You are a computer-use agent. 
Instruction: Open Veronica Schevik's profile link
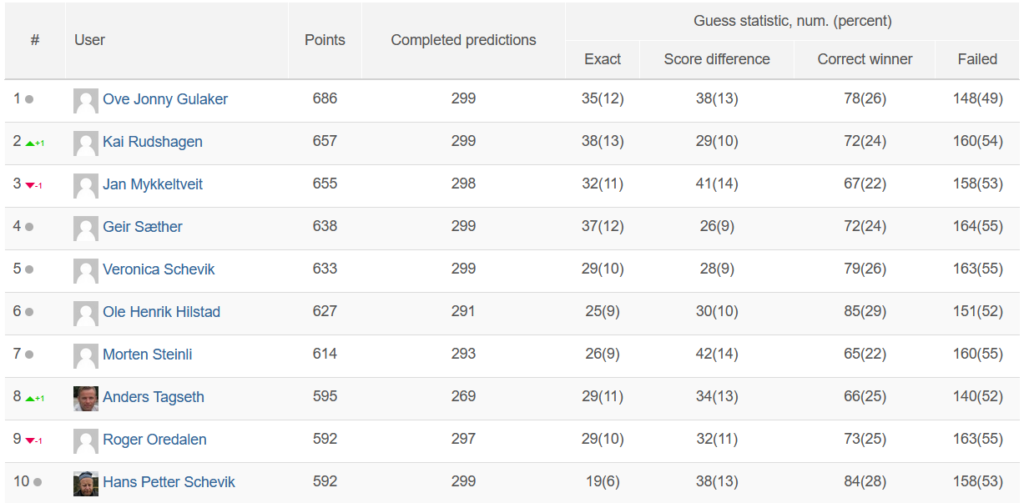(x=159, y=269)
